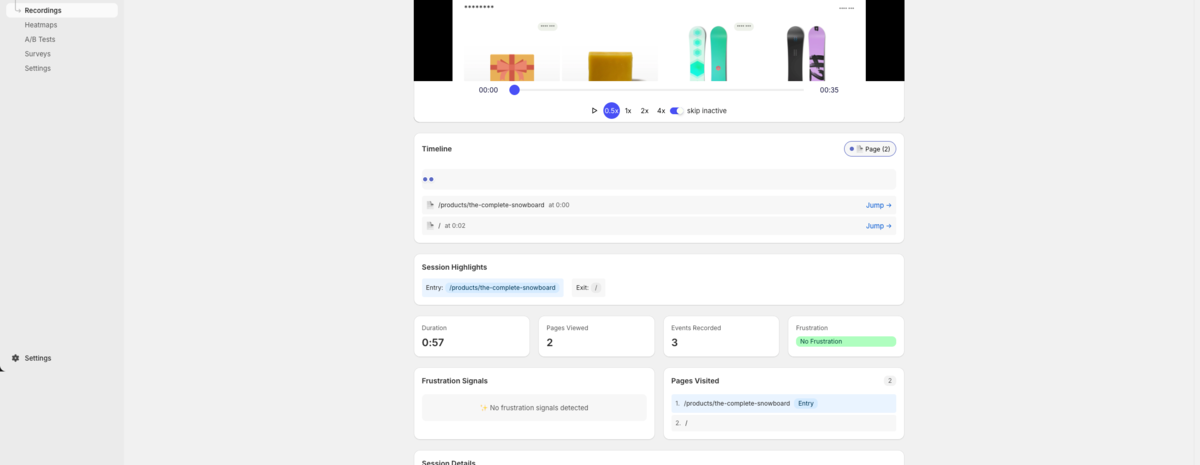
Task: Click the page icon beside /products/the-complete-snowboard timeline entry
Action: tap(430, 205)
